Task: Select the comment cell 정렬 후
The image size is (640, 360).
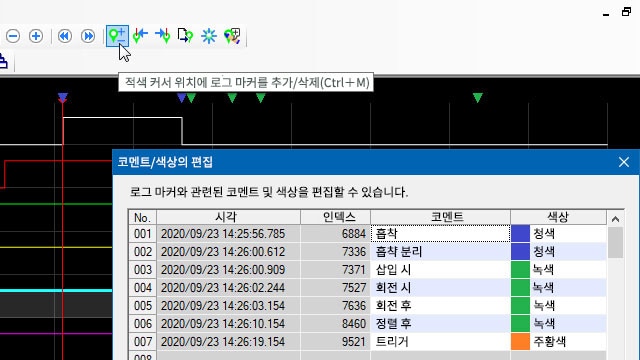Action: [x=440, y=323]
